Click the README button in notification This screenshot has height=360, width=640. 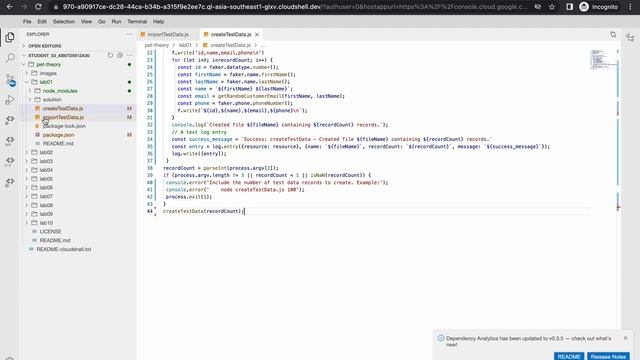pos(569,356)
